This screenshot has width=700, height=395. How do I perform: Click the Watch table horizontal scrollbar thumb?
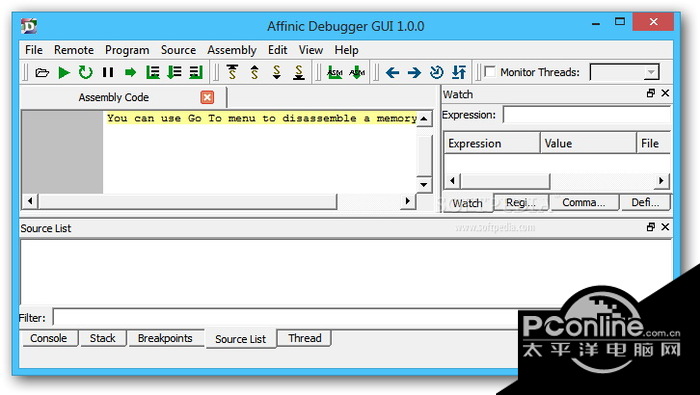pos(505,181)
